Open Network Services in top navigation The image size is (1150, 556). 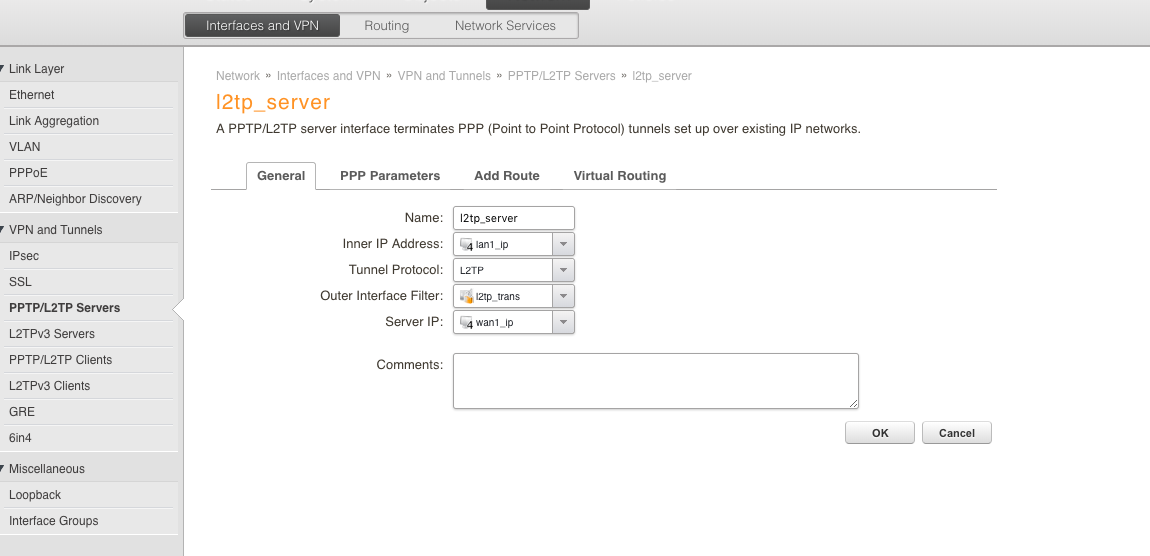coord(505,26)
